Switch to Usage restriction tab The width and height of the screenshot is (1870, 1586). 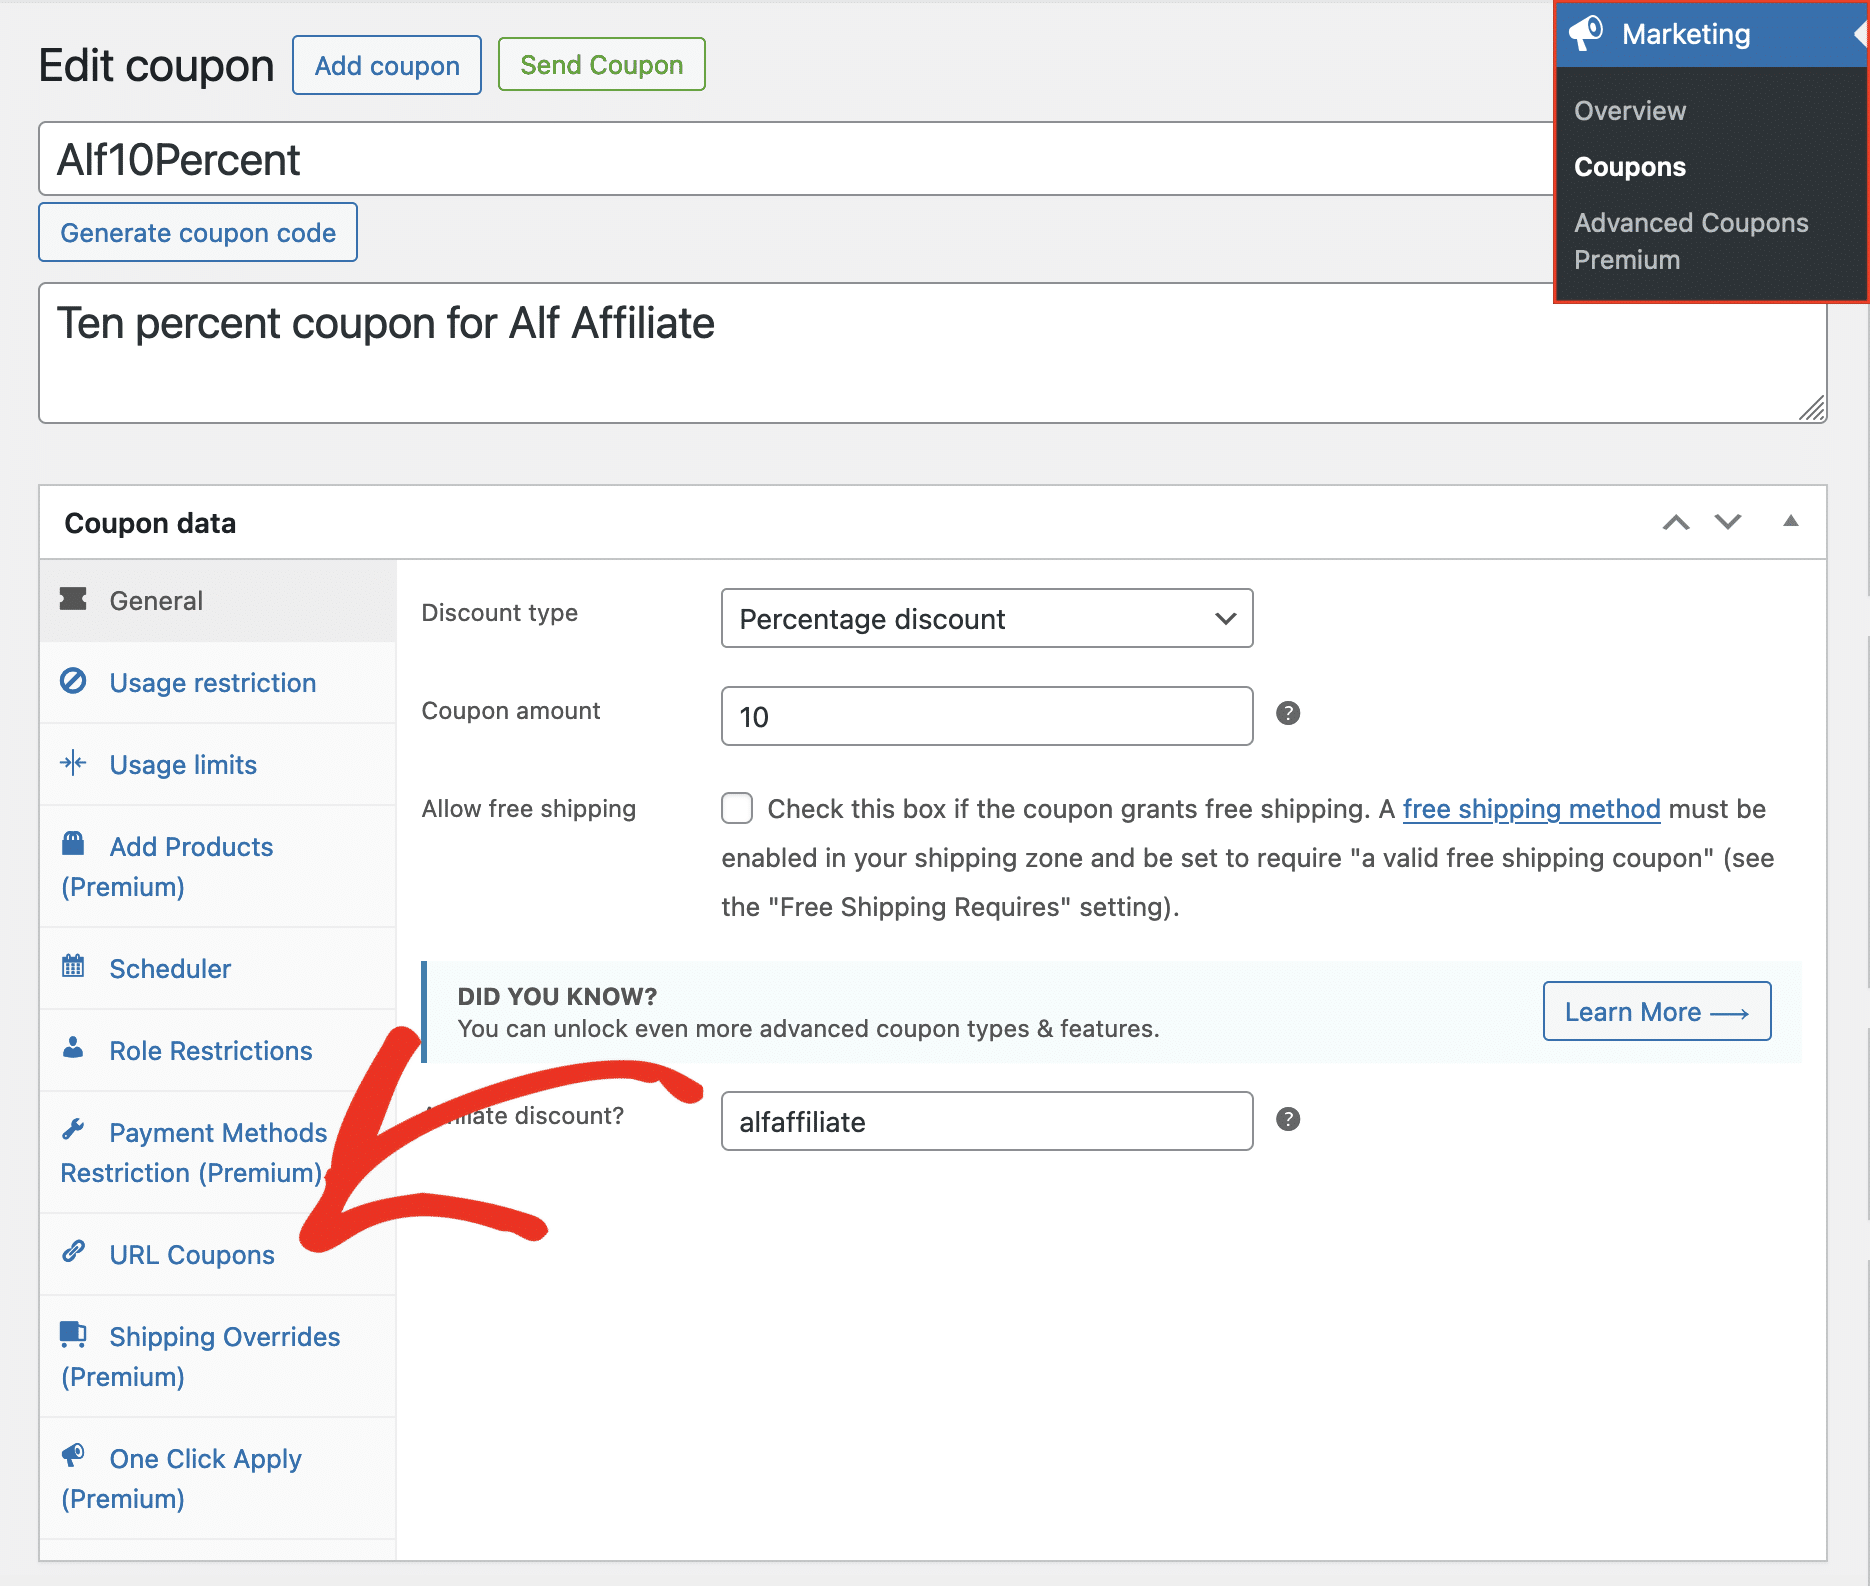point(218,682)
